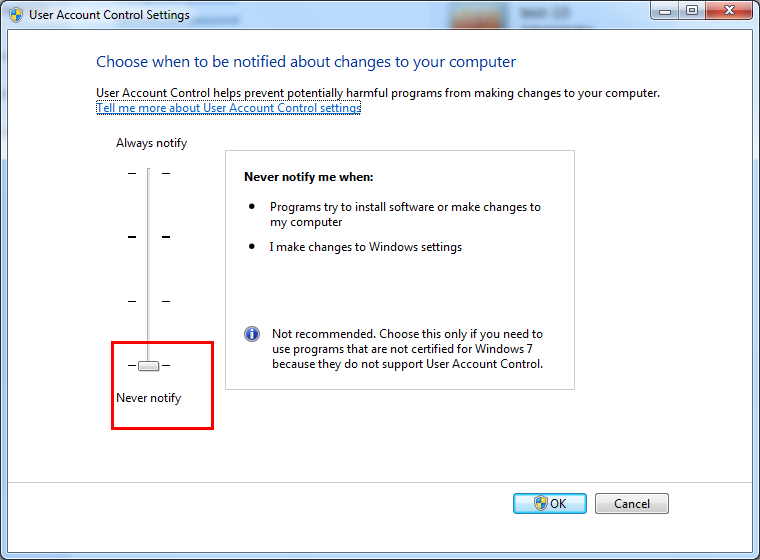Maximize the User Account Control window
Viewport: 760px width, 560px height.
click(692, 11)
